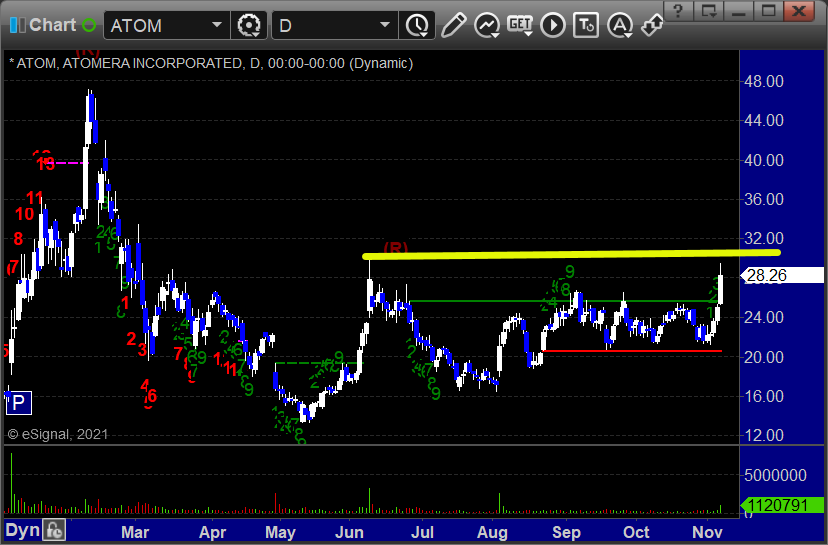Open the clock time template menu
Image resolution: width=828 pixels, height=545 pixels.
(417, 25)
